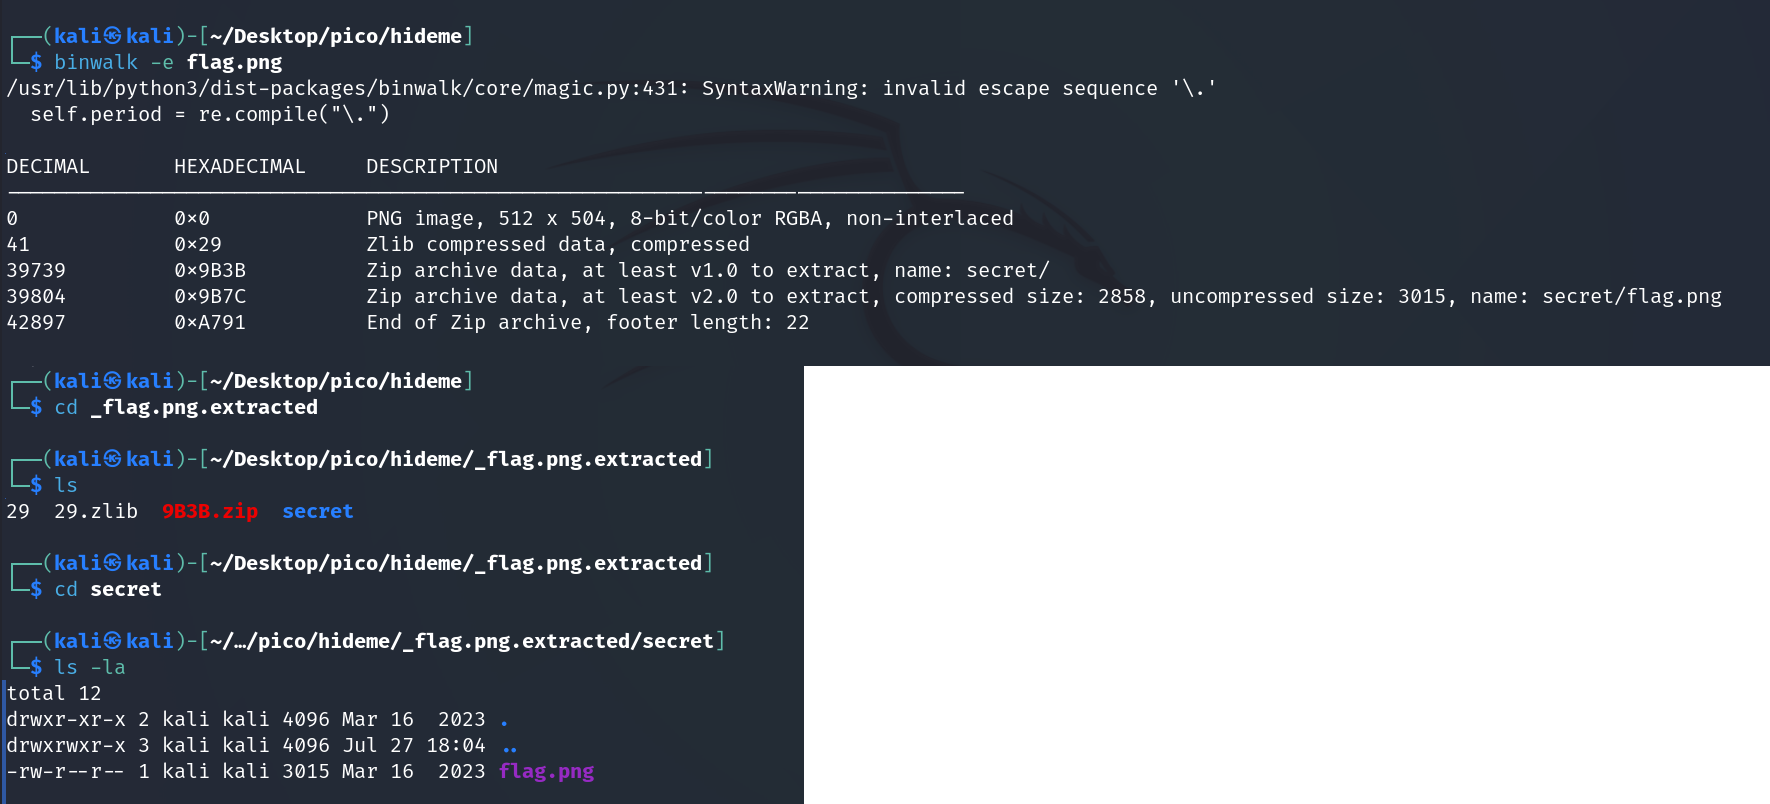Click the DECIMAL column header
Viewport: 1770px width, 804px height.
[48, 166]
